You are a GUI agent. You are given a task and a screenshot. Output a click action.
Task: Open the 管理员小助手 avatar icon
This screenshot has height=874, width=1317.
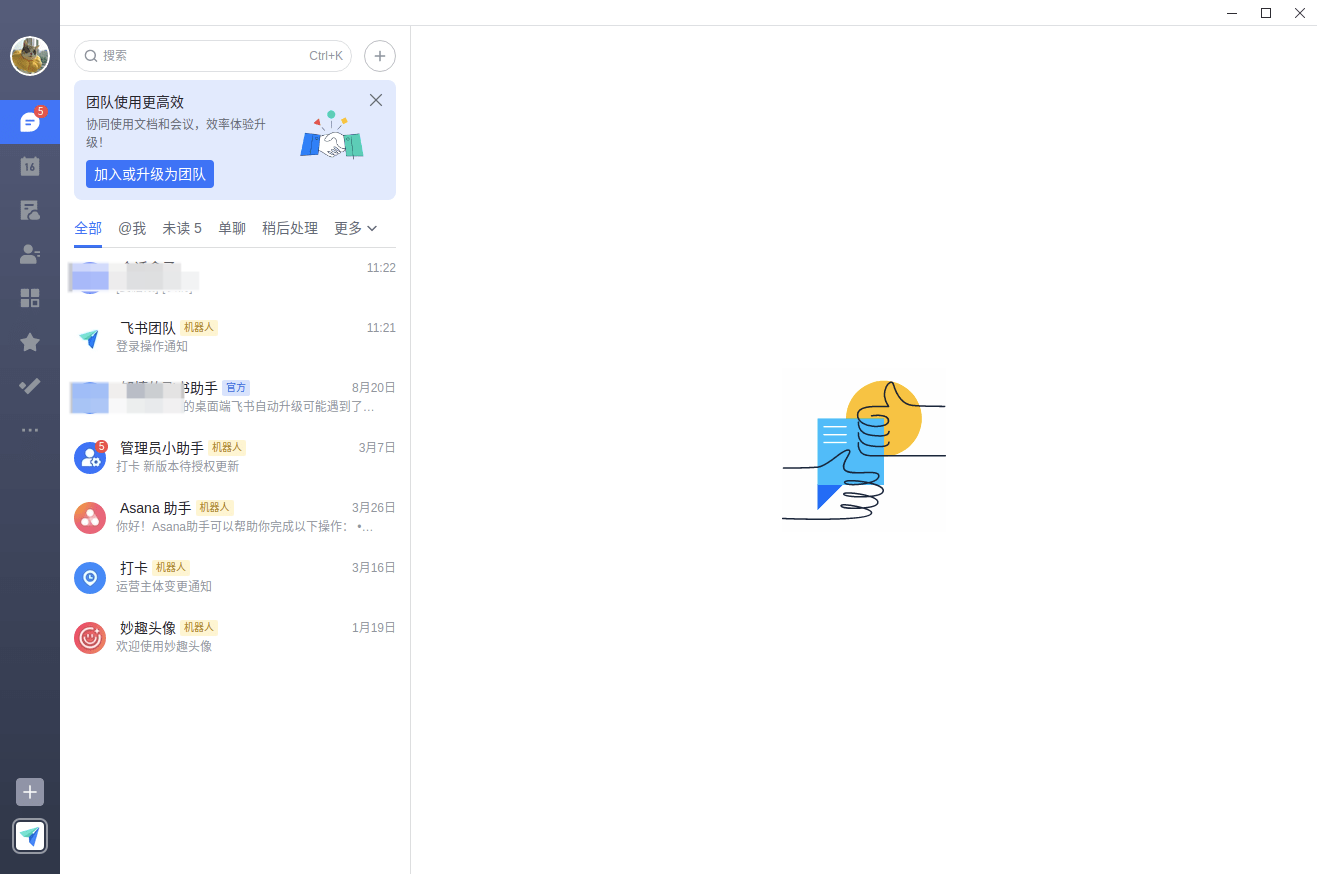[90, 458]
